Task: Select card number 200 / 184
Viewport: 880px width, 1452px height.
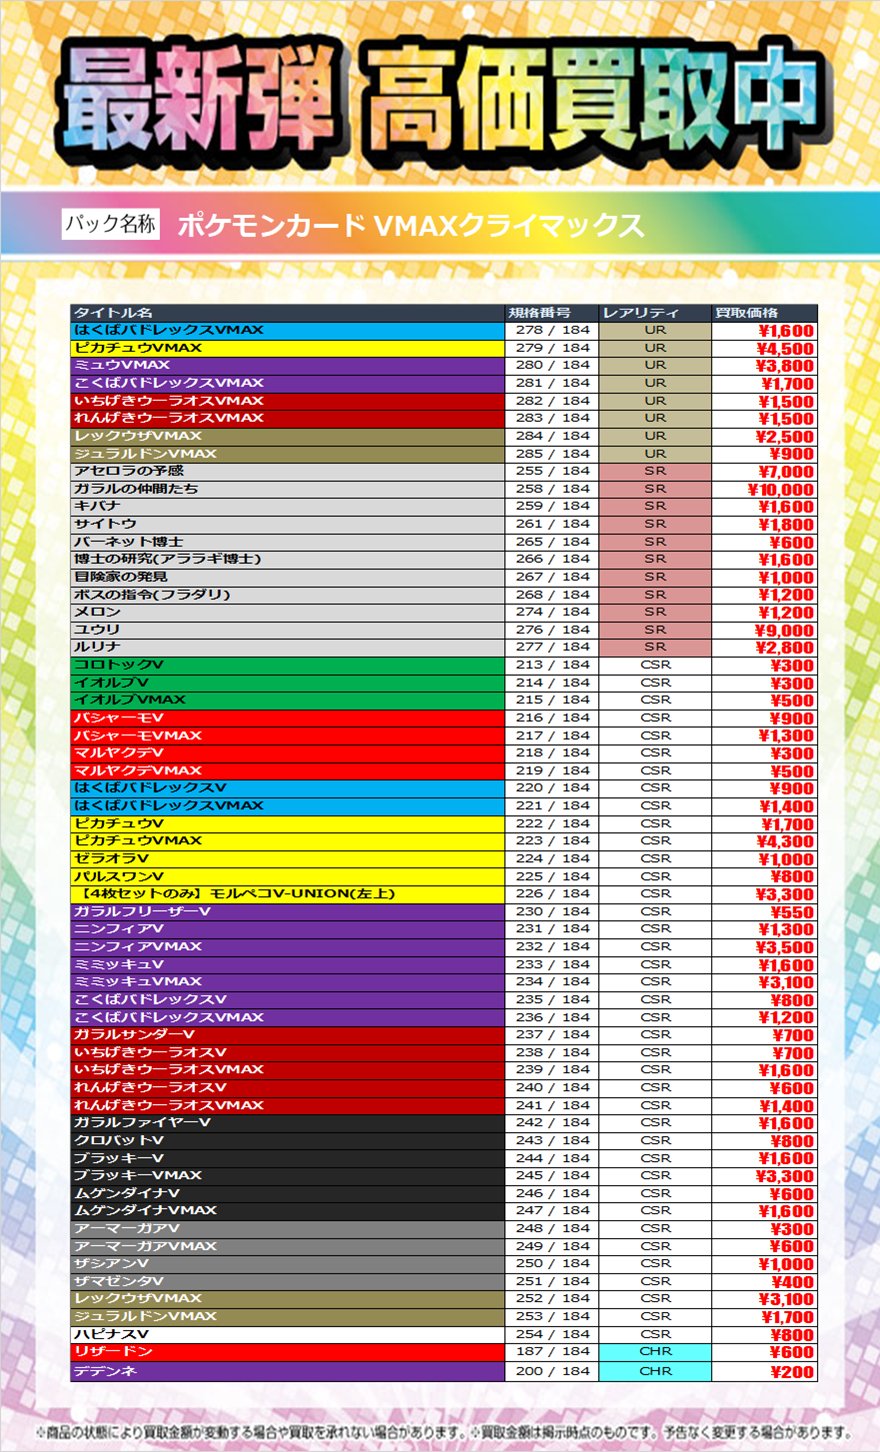Action: (552, 1372)
